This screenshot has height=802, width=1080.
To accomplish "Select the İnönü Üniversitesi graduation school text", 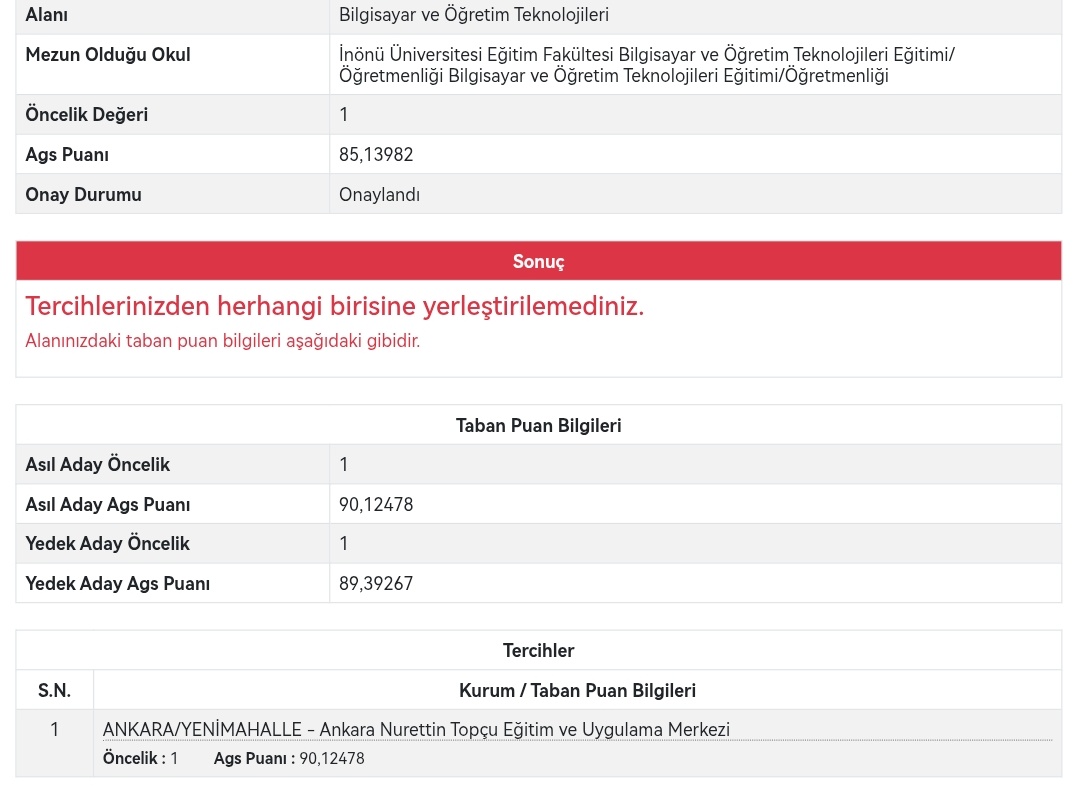I will [647, 65].
